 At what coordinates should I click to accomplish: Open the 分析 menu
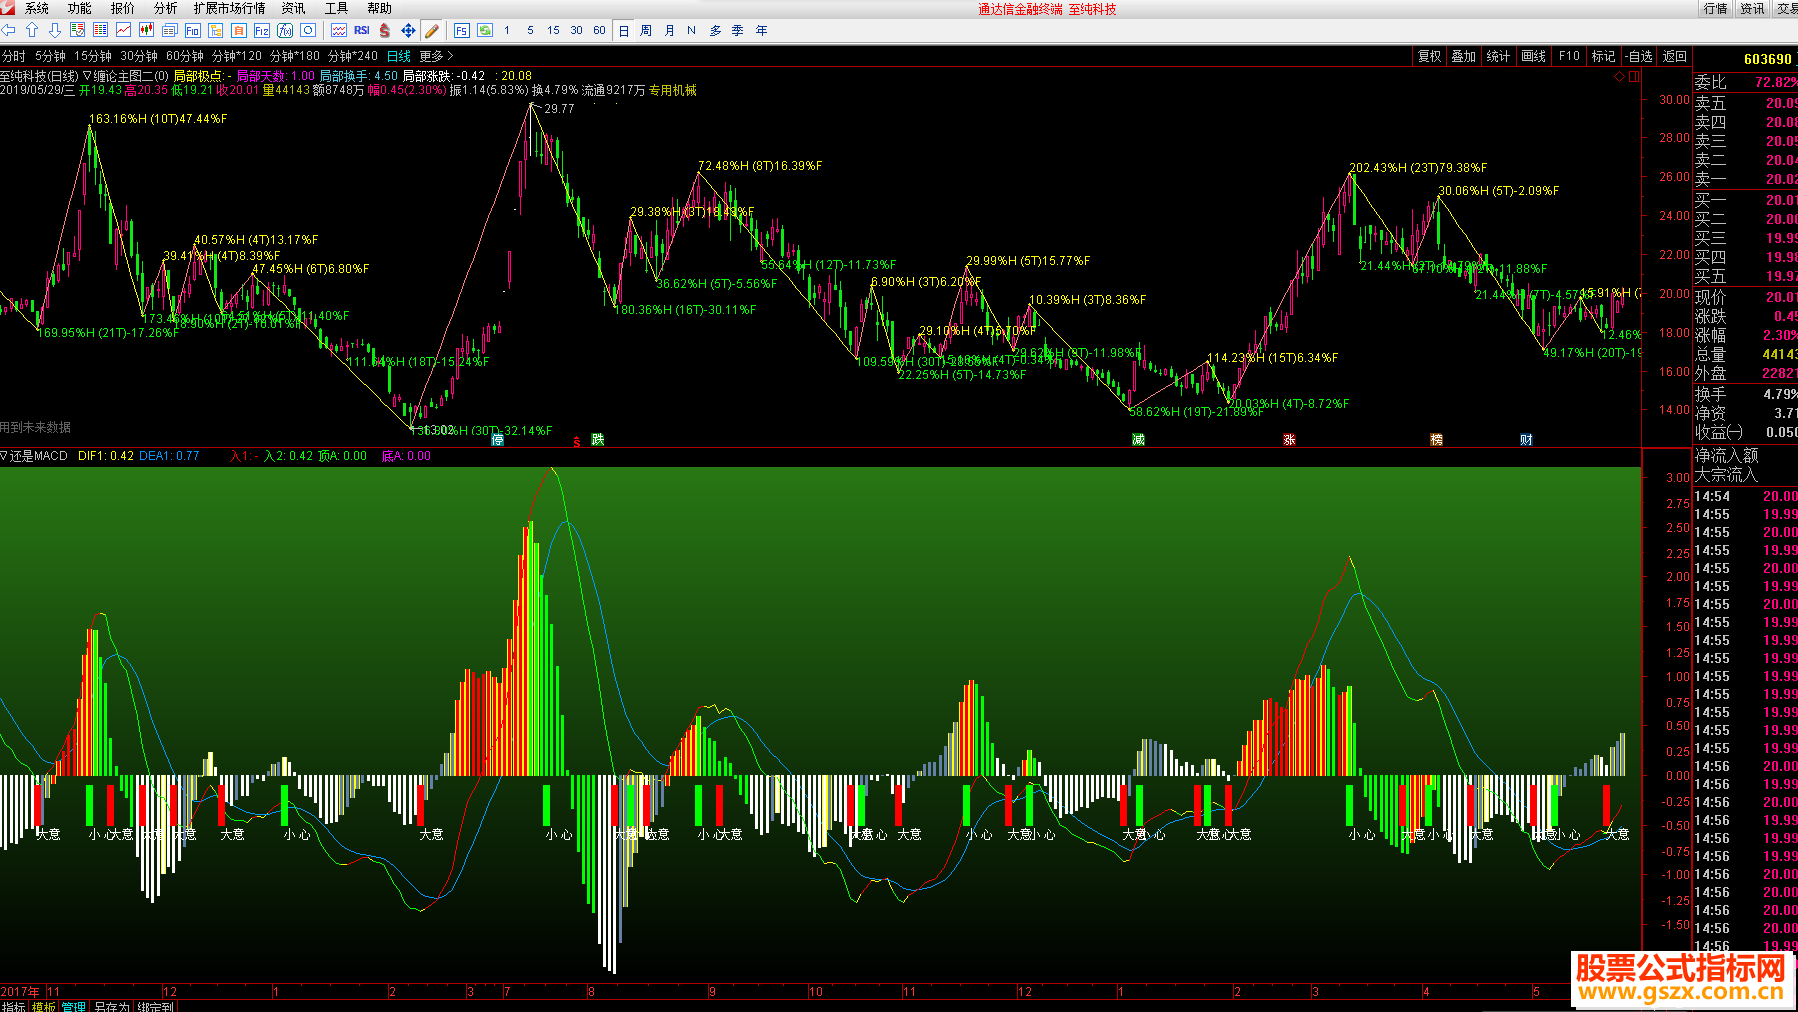tap(165, 8)
